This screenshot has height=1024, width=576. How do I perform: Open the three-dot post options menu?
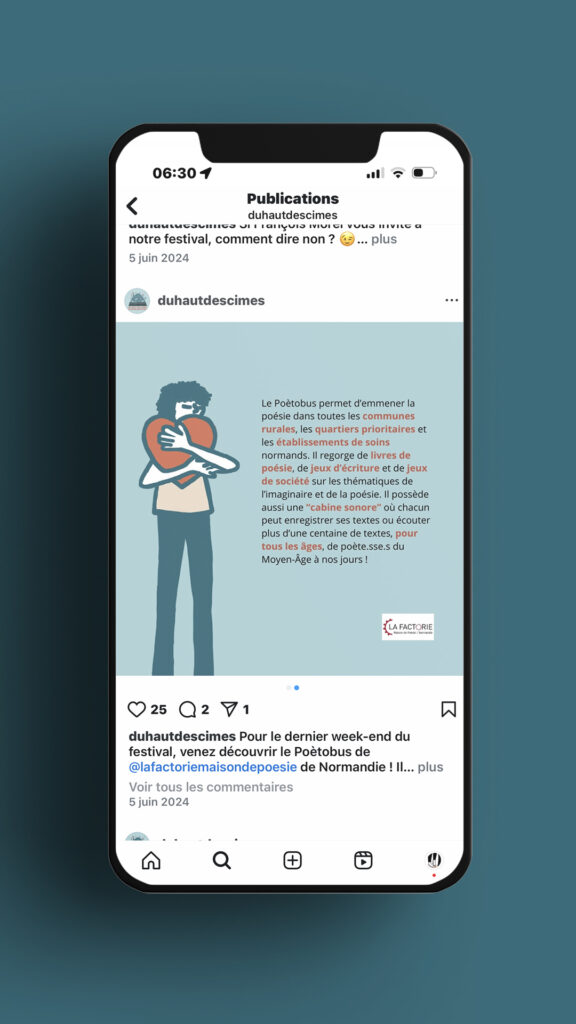coord(451,300)
